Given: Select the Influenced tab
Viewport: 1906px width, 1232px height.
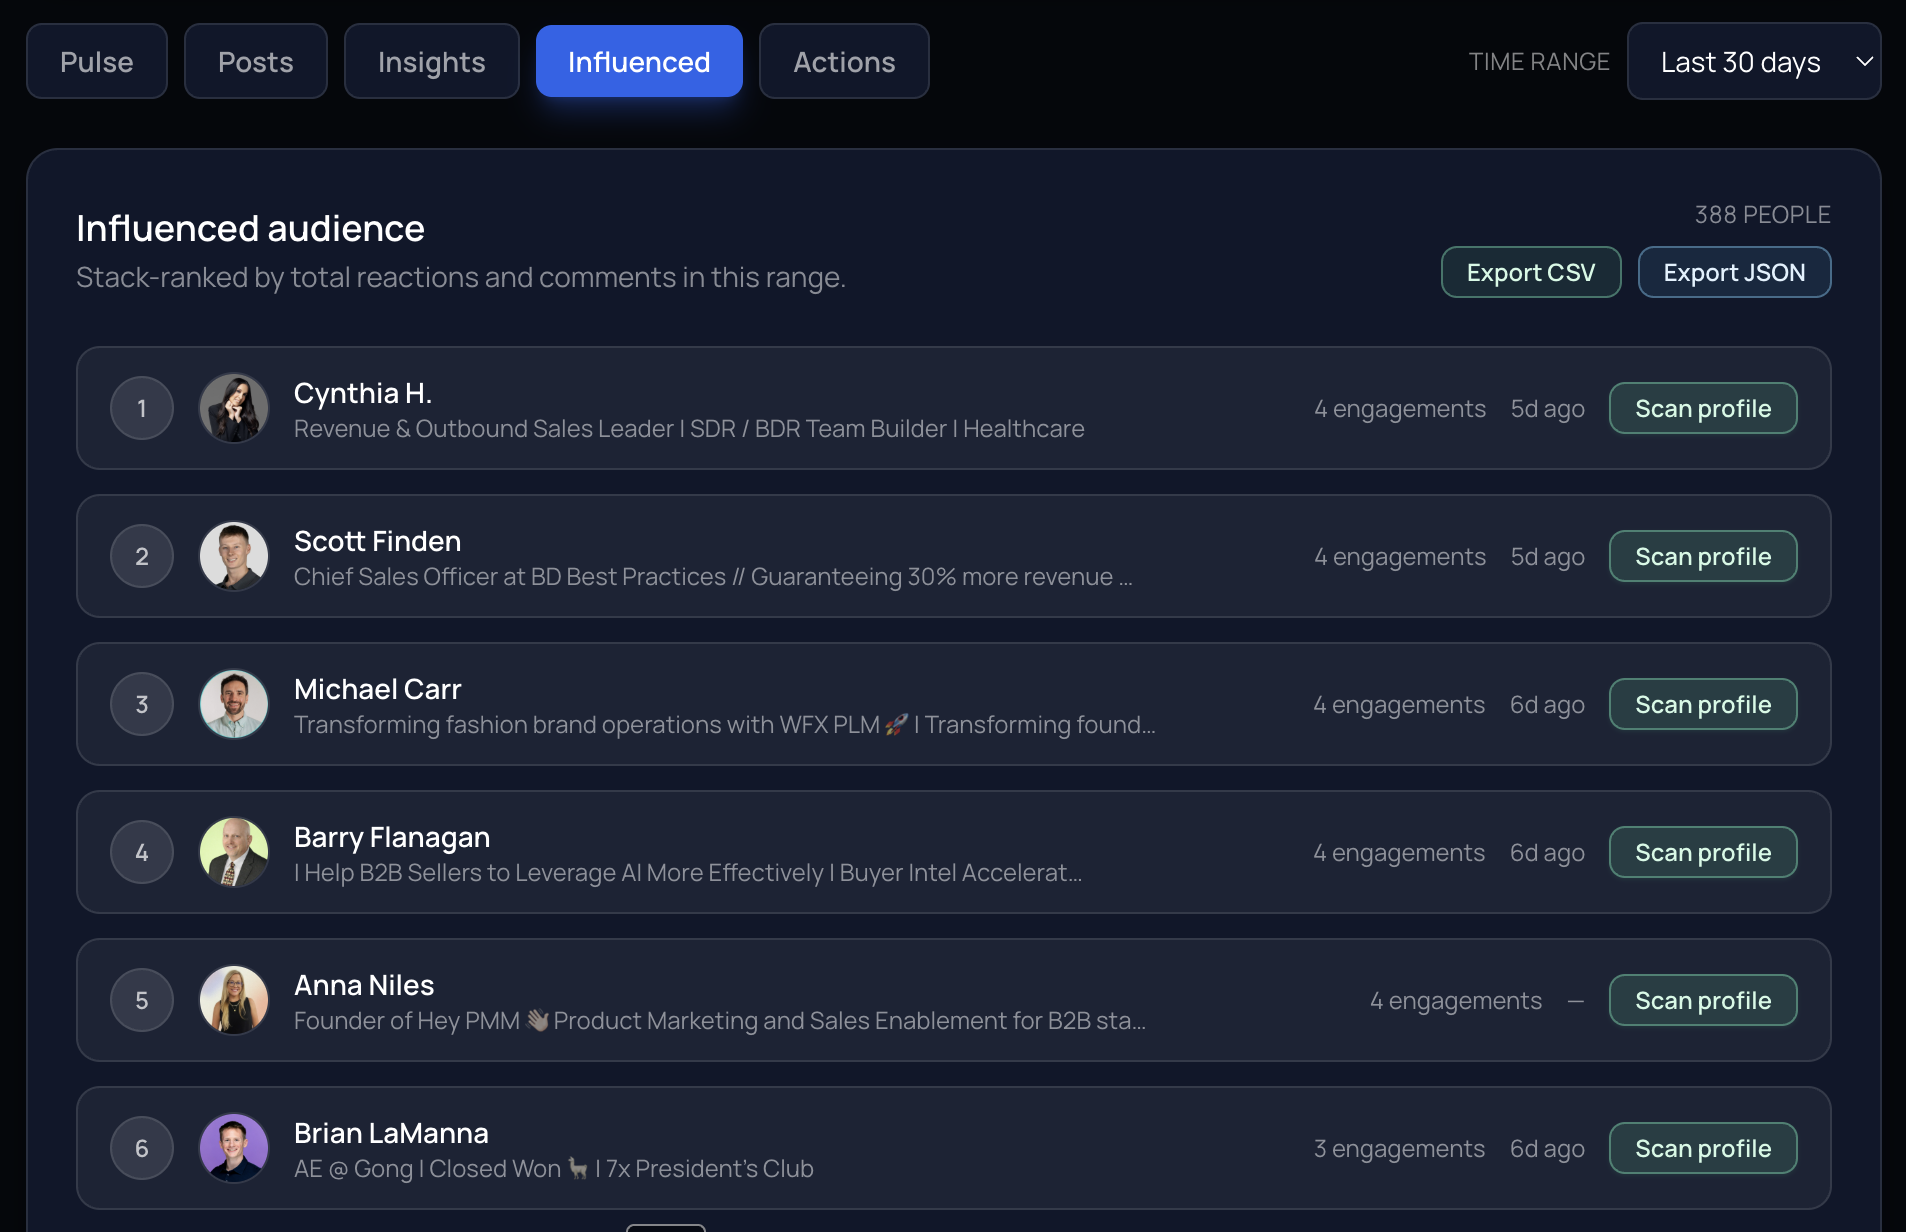Looking at the screenshot, I should 639,61.
